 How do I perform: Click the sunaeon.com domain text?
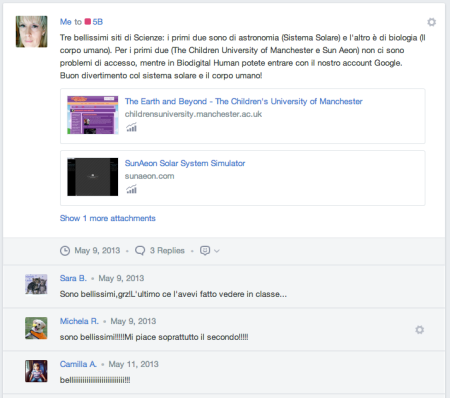coord(149,176)
